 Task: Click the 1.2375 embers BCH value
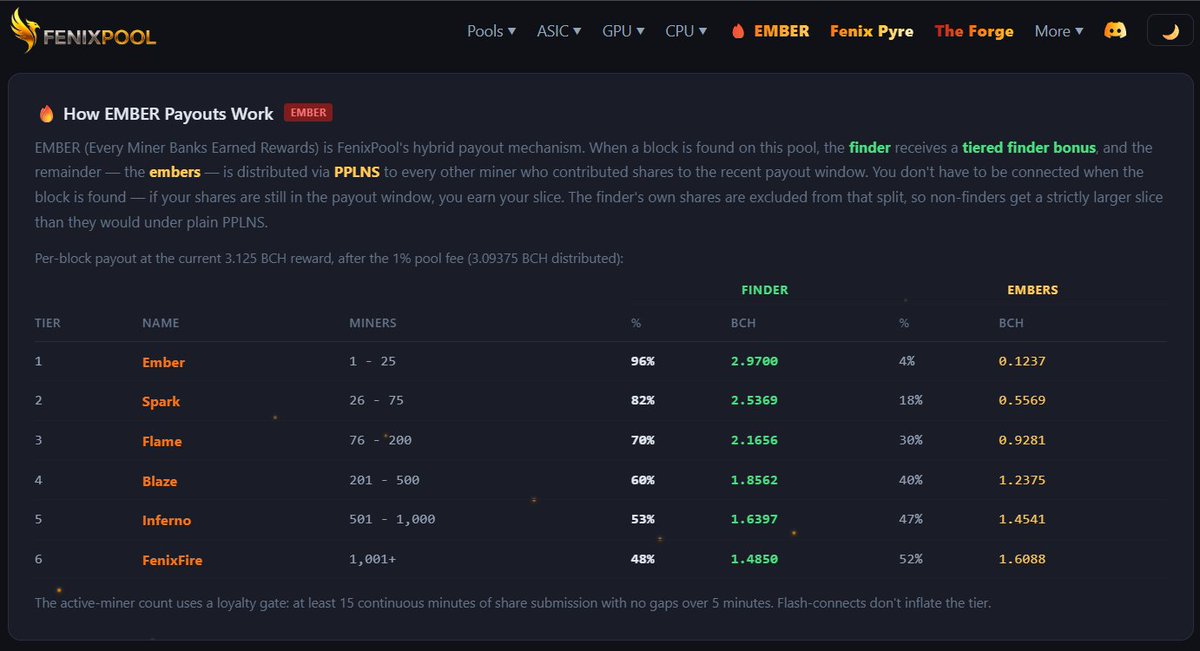1022,480
